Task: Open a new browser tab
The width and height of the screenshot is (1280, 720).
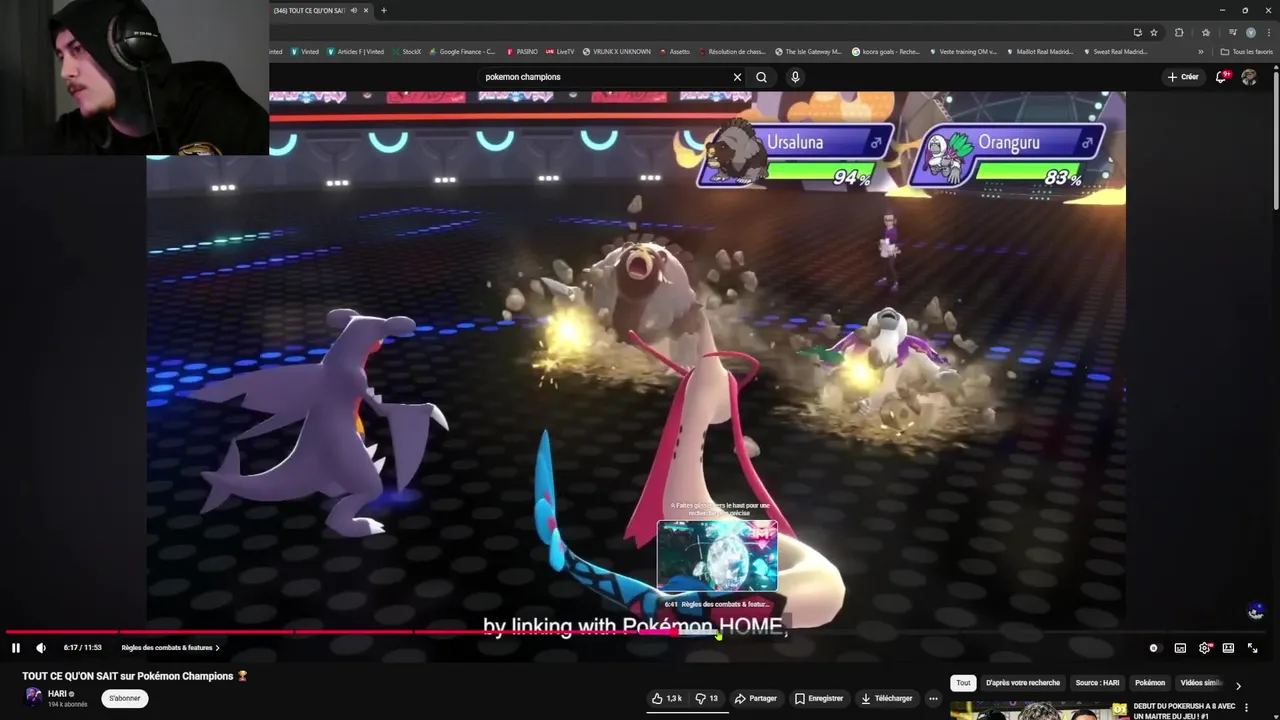Action: tap(383, 11)
